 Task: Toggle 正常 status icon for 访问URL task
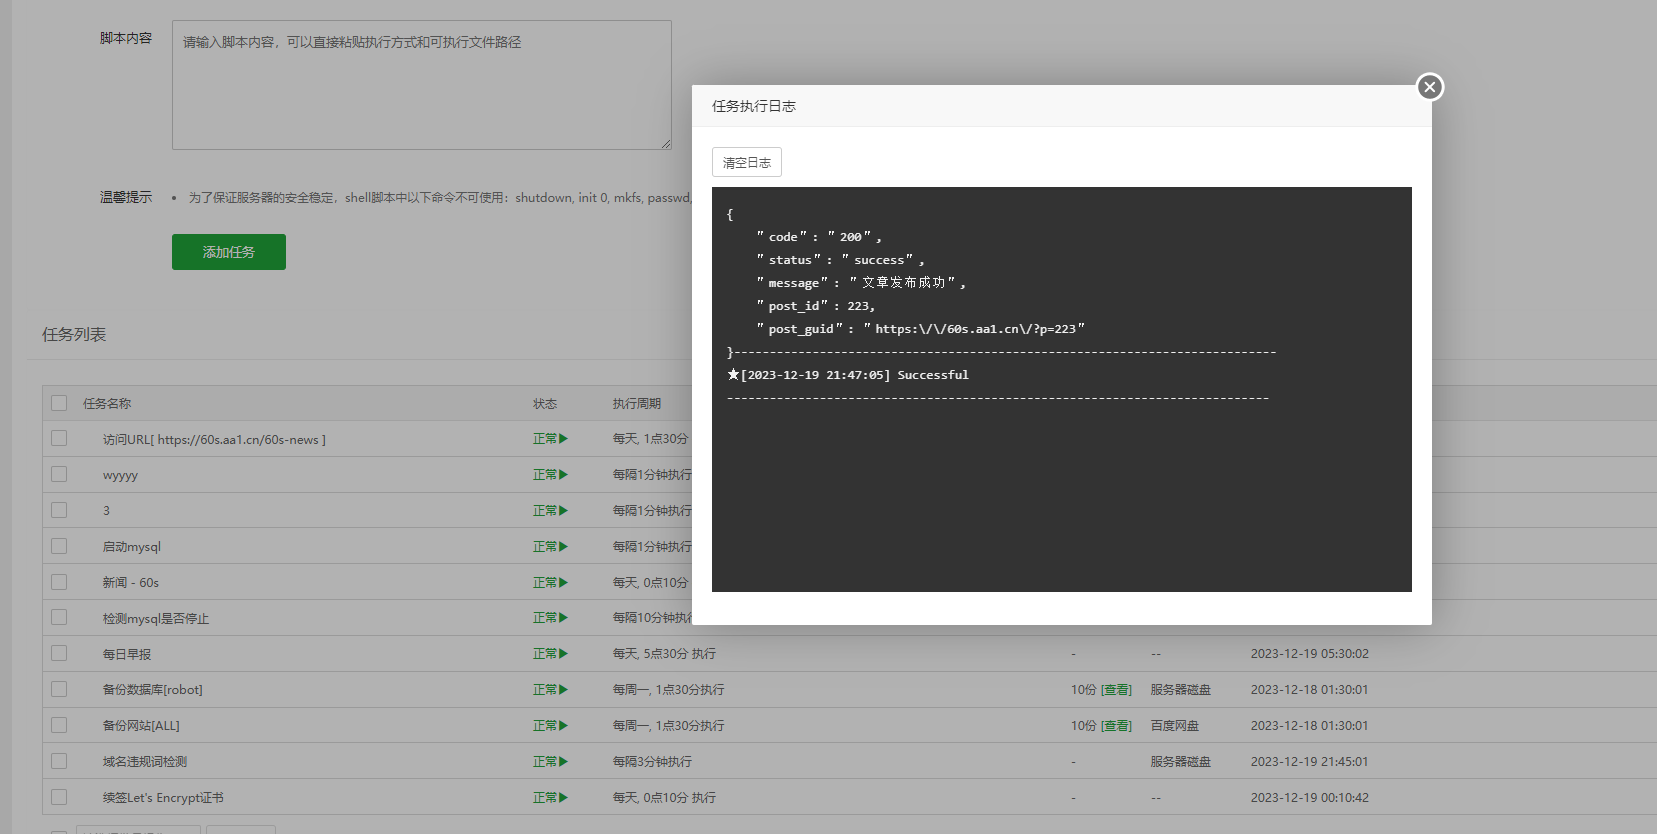pyautogui.click(x=563, y=439)
